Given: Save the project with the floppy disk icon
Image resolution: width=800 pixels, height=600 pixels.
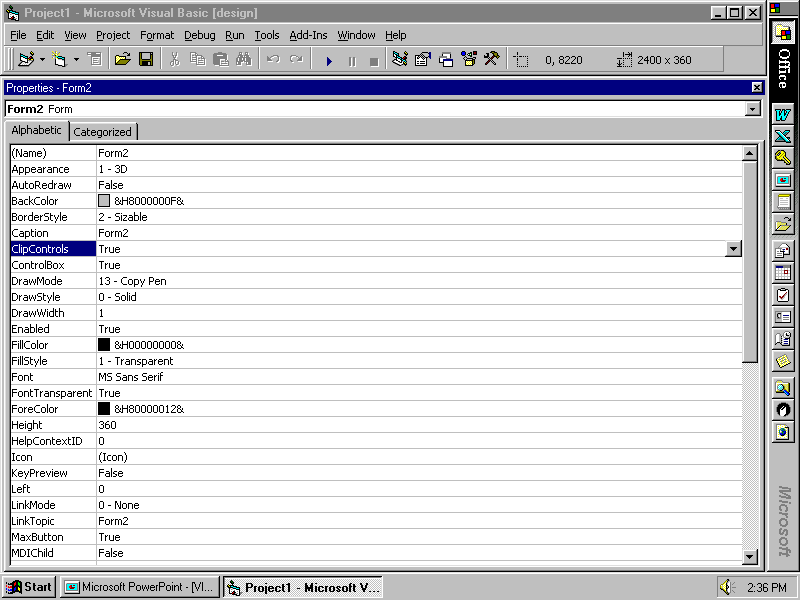Looking at the screenshot, I should pos(146,59).
